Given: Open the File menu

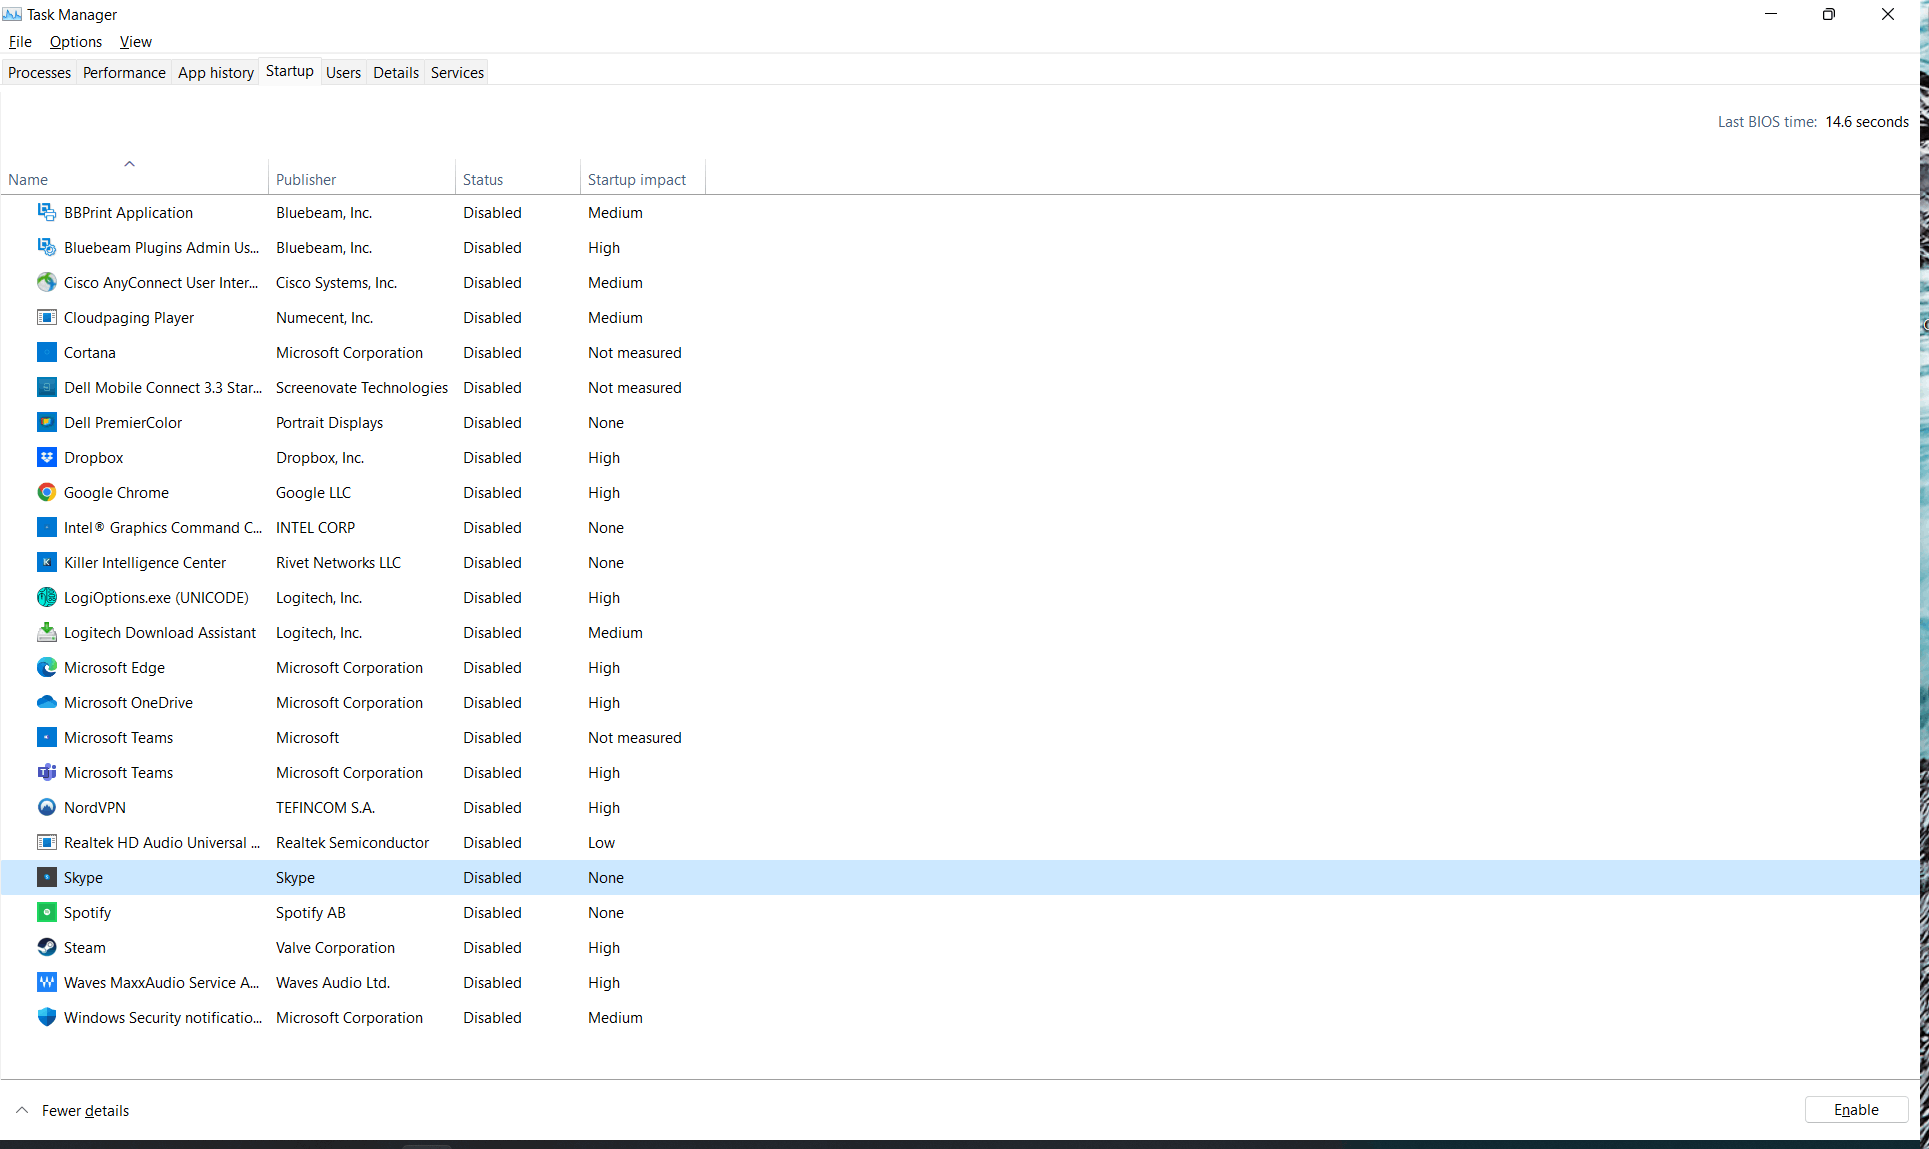Looking at the screenshot, I should coord(20,41).
